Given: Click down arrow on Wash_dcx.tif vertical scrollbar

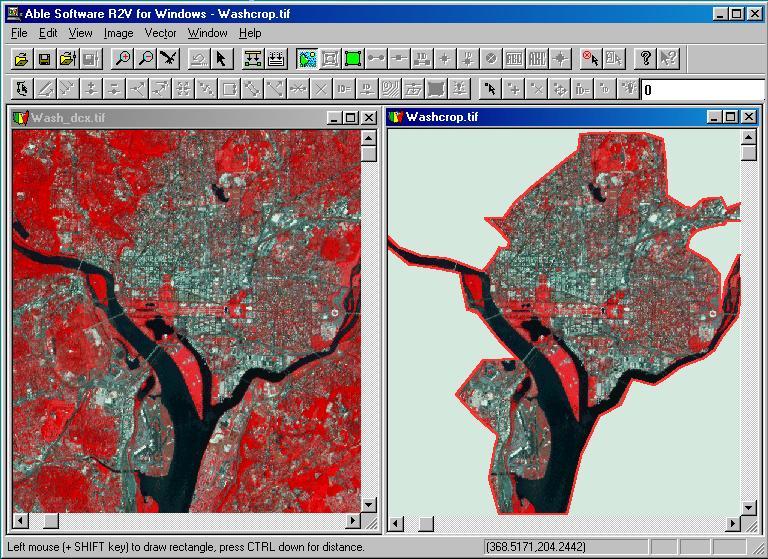Looking at the screenshot, I should pos(369,504).
